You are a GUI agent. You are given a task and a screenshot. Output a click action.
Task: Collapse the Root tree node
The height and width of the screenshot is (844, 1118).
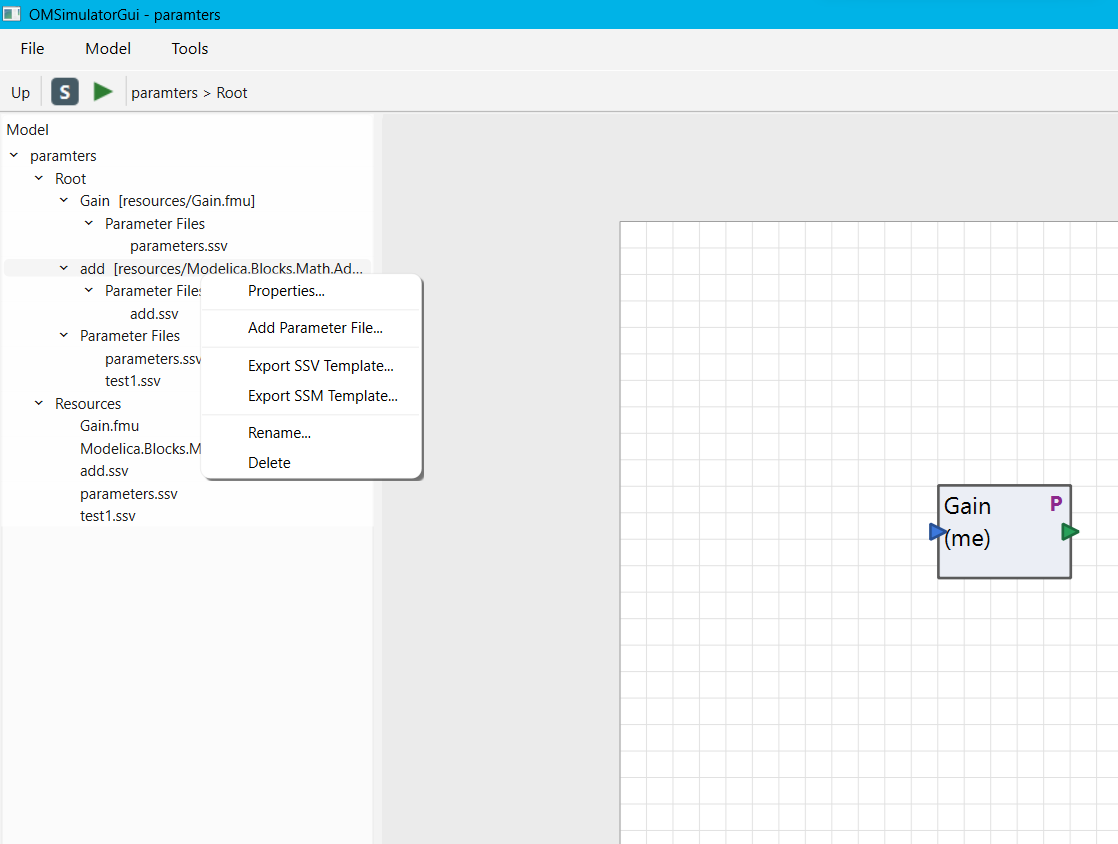point(39,178)
